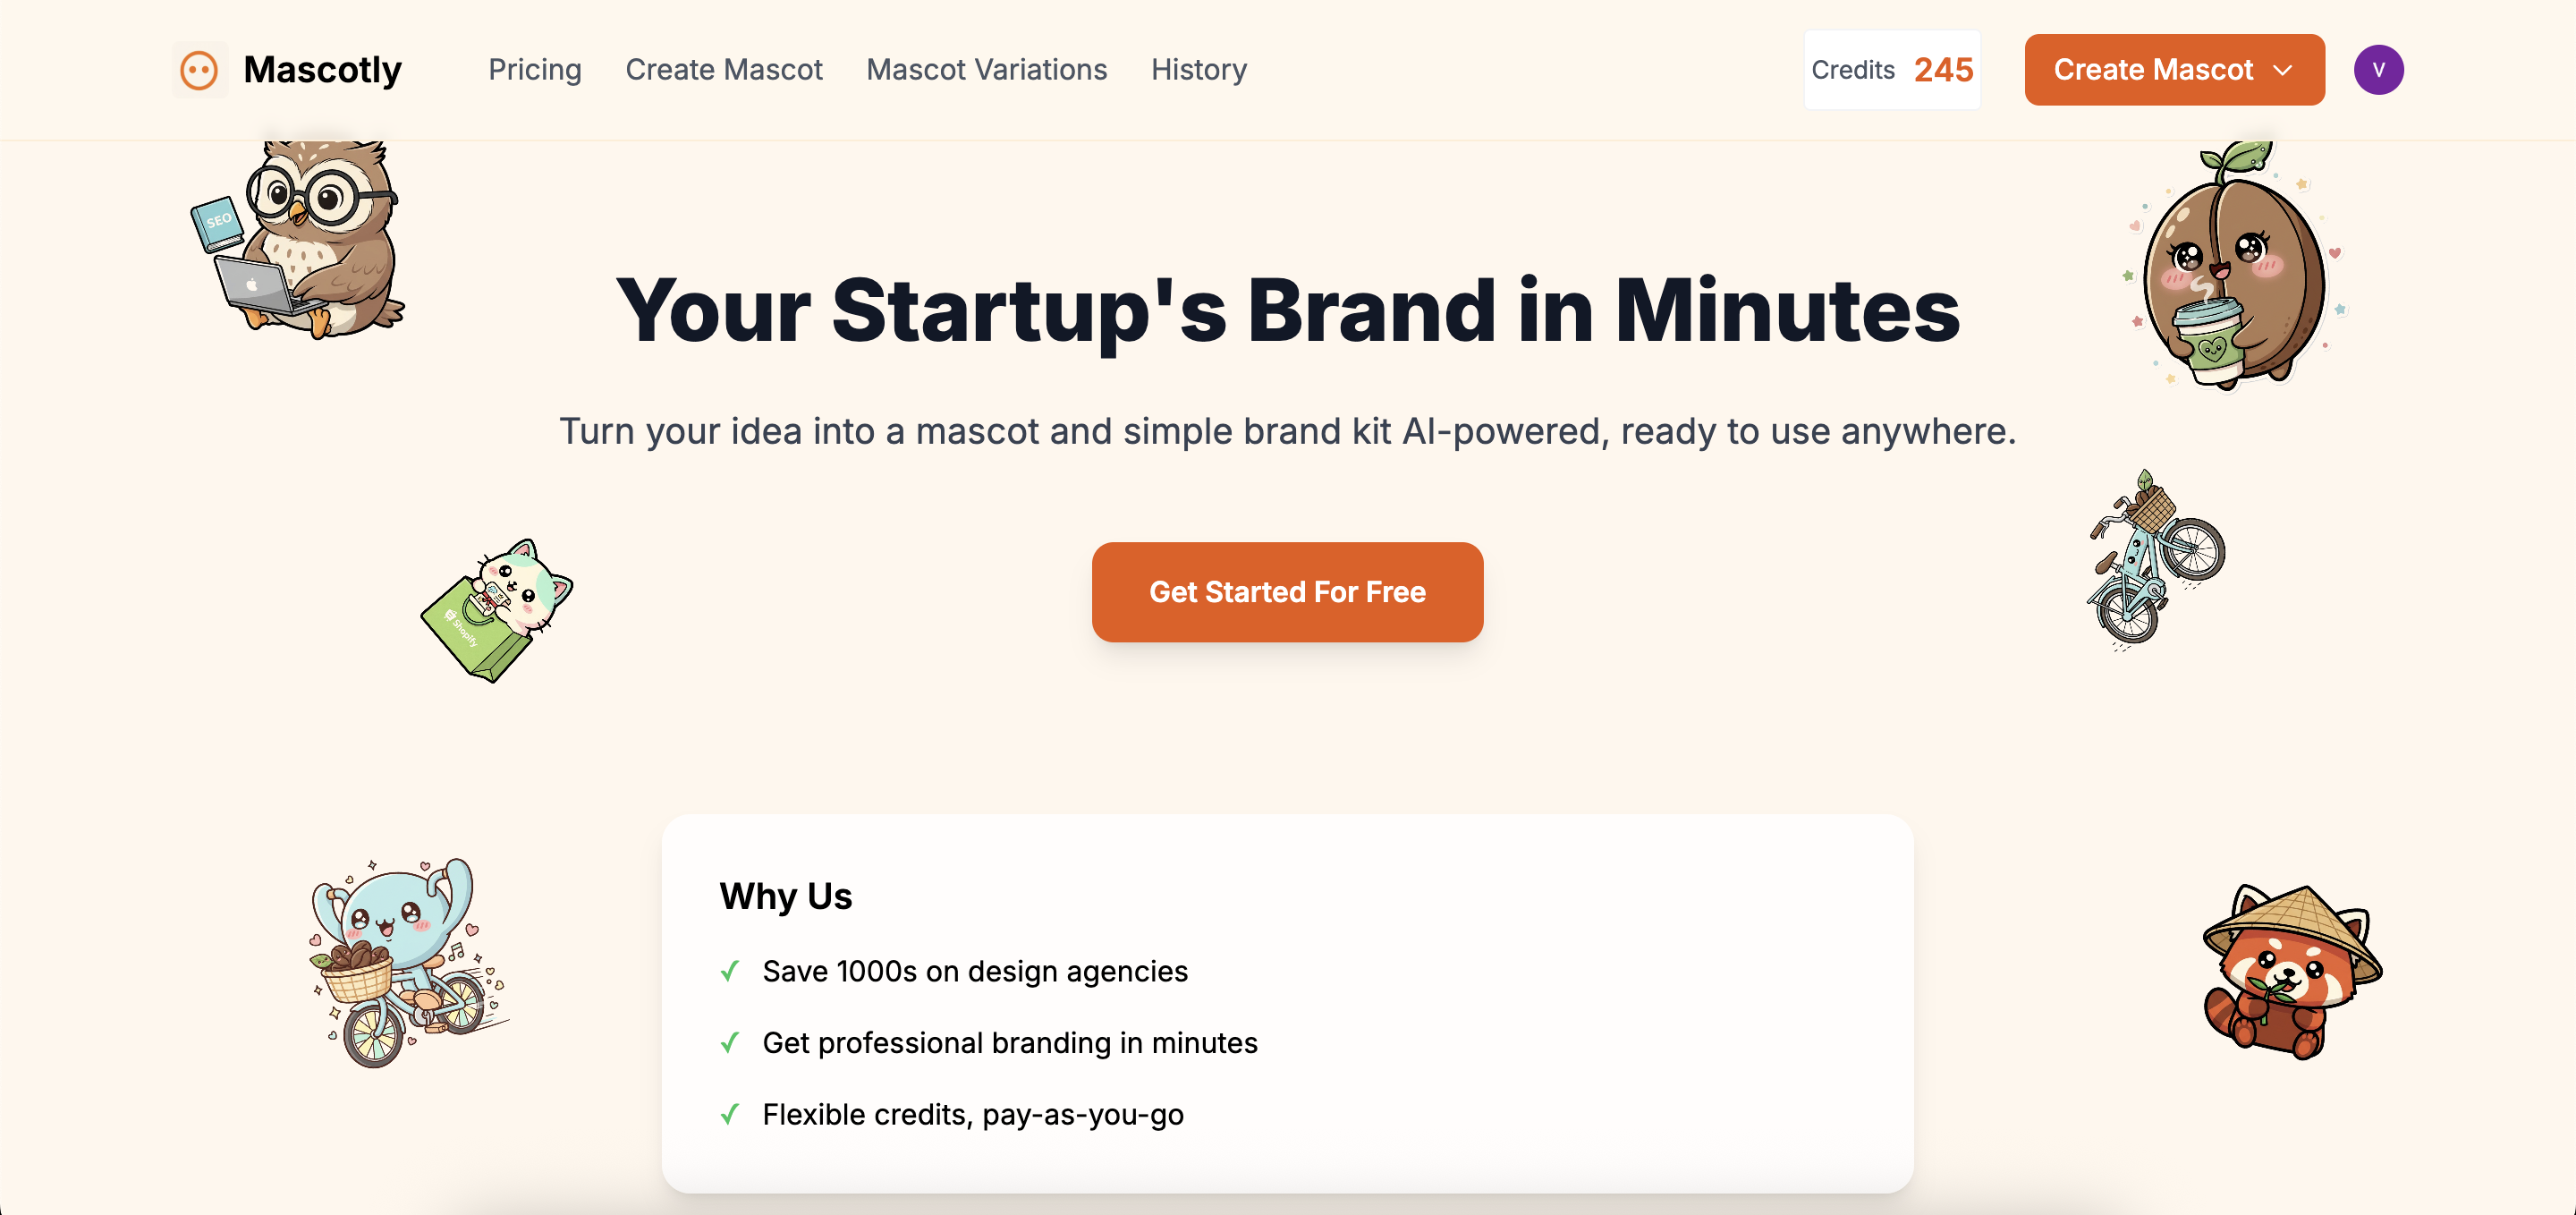
Task: Open the purple V user avatar
Action: click(2377, 70)
